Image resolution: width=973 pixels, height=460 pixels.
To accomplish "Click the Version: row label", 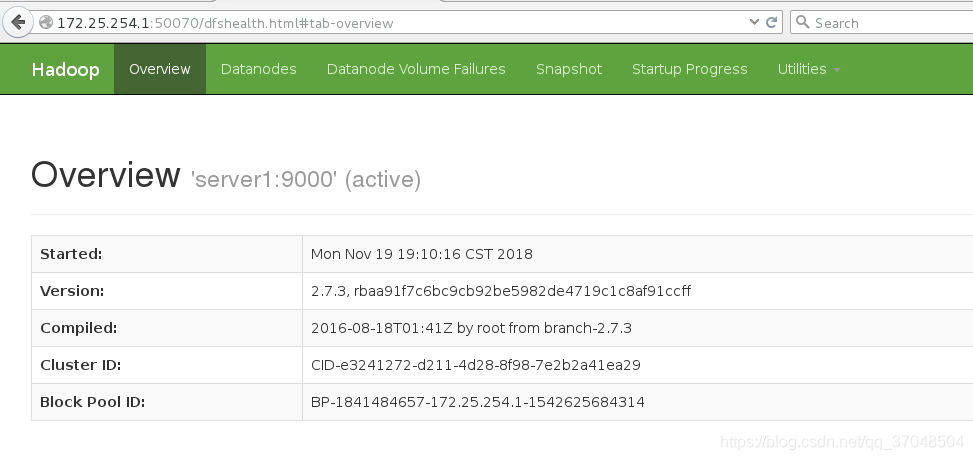I will pos(72,291).
